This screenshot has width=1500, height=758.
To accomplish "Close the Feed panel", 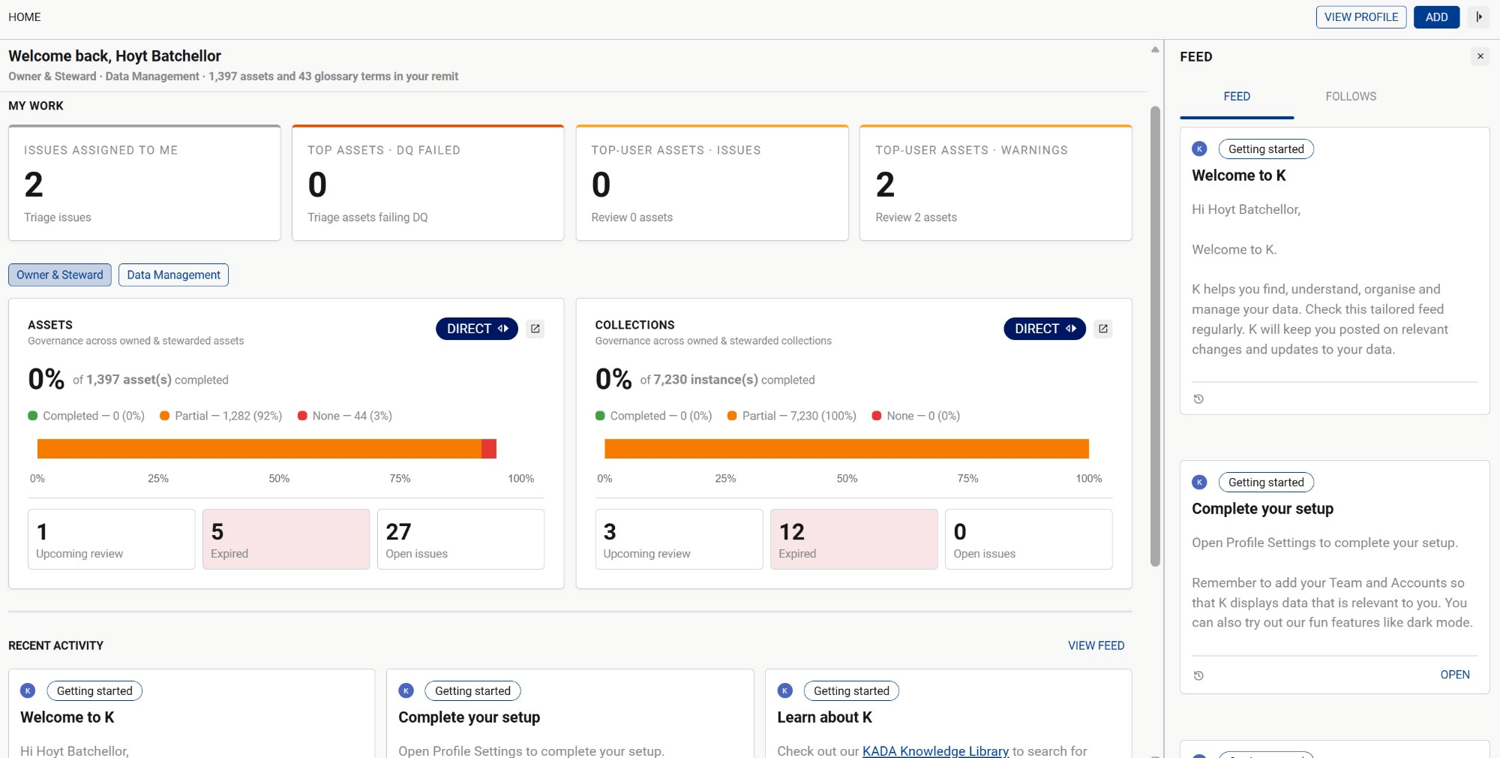I will 1480,57.
